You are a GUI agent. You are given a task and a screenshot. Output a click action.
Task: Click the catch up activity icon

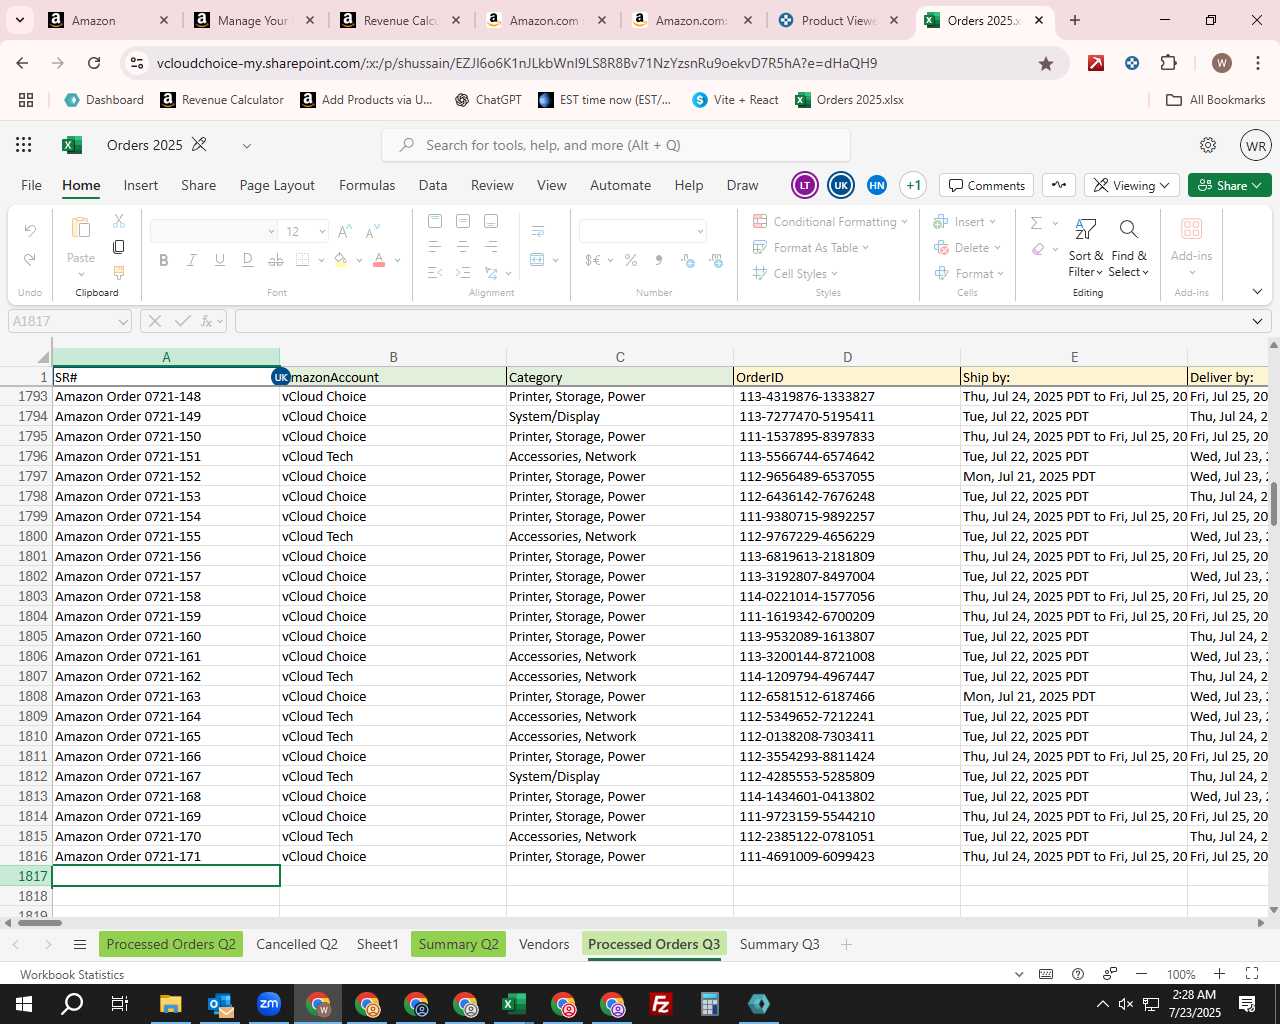click(1059, 185)
